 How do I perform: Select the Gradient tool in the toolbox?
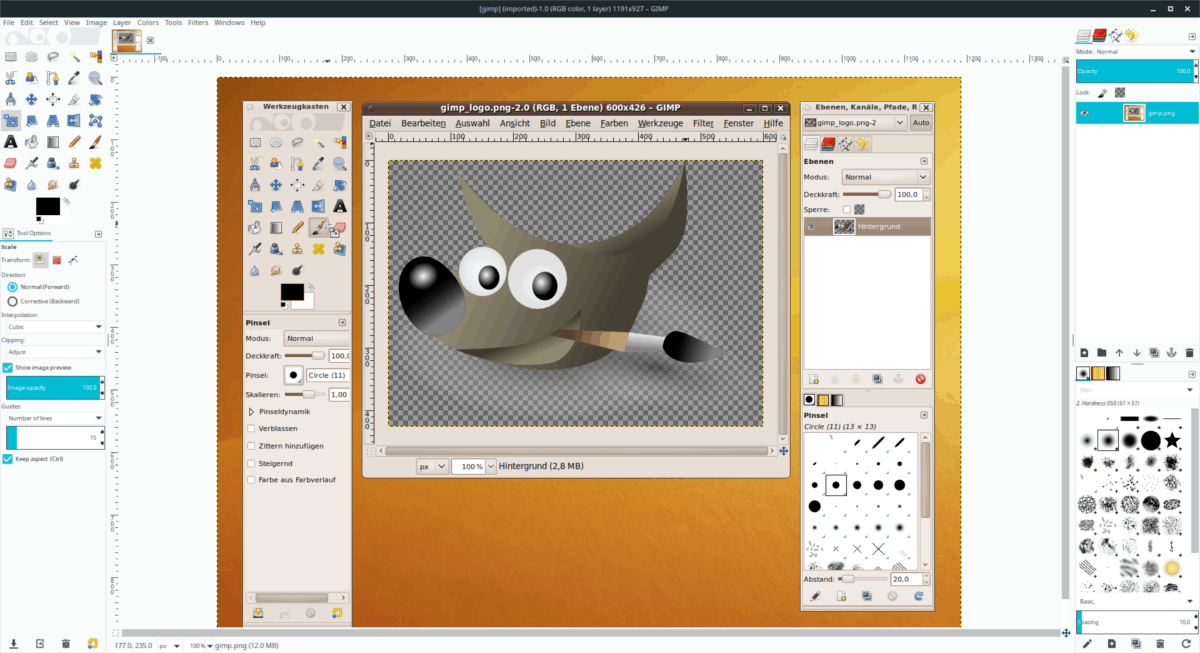[x=275, y=226]
